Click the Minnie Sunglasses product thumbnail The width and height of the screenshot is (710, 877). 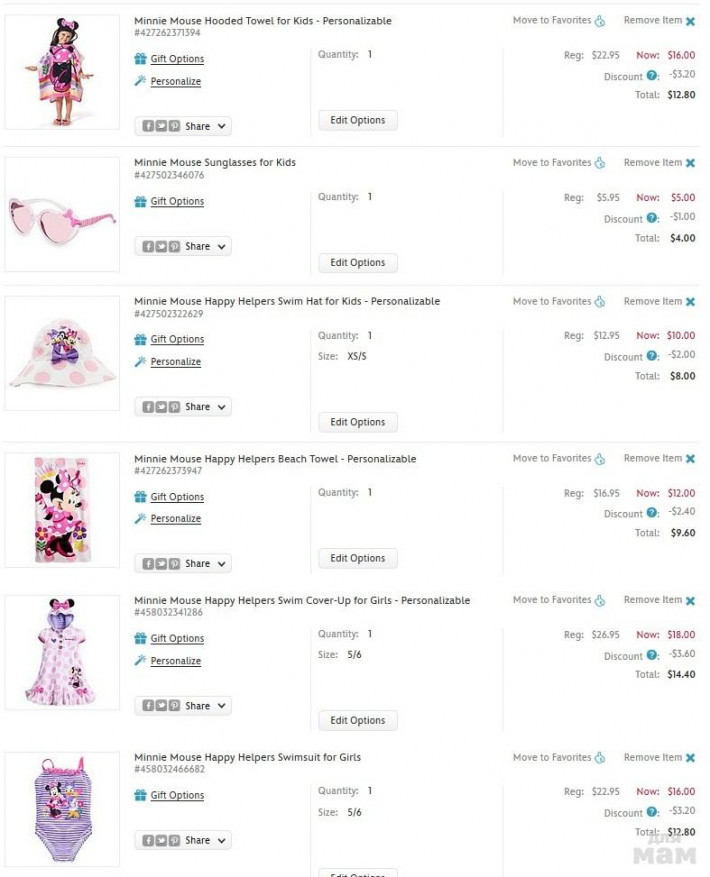[61, 214]
